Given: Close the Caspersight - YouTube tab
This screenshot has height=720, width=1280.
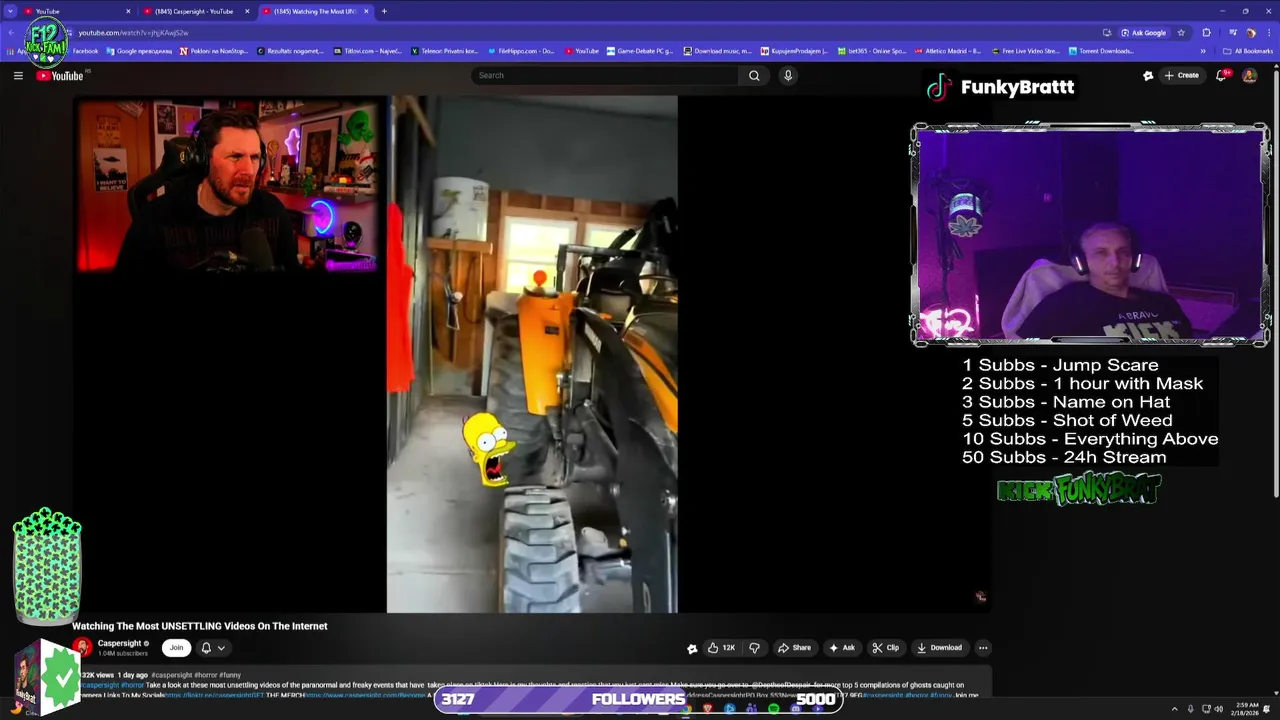Looking at the screenshot, I should pos(247,11).
